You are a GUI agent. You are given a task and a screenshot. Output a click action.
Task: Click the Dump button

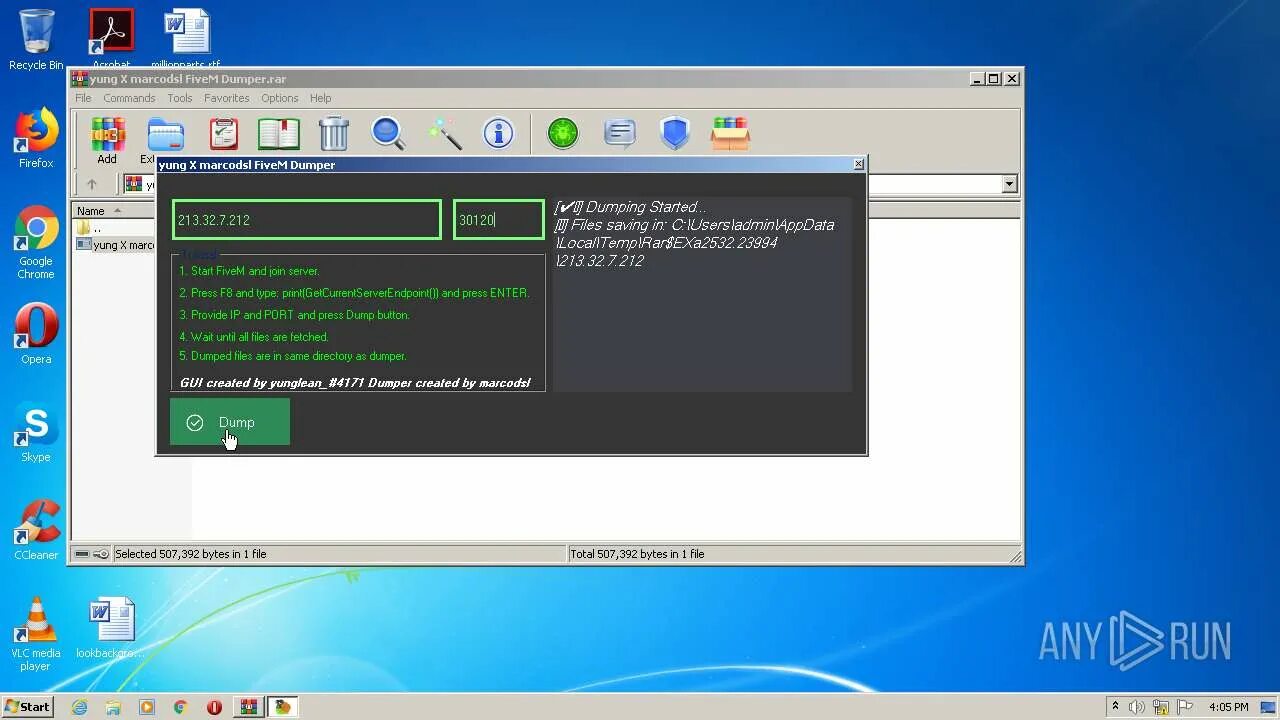pos(230,422)
